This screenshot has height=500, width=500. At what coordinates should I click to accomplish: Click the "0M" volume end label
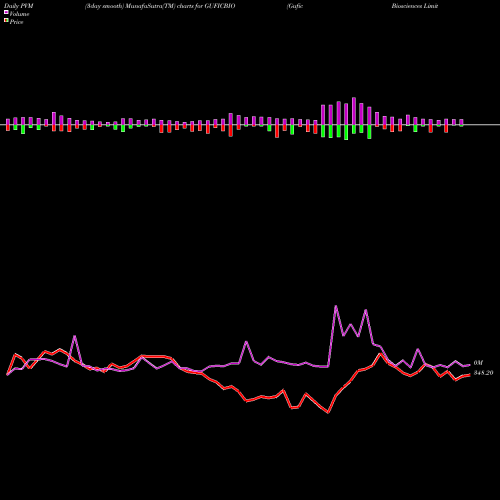click(x=478, y=363)
